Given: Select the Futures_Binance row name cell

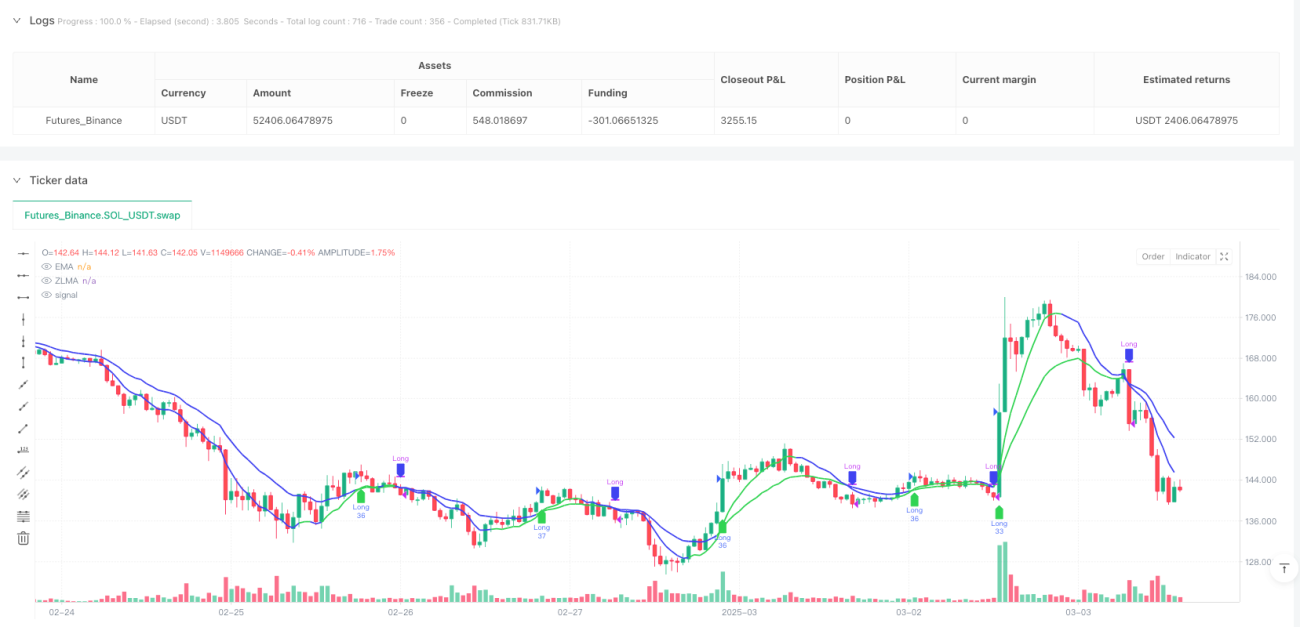Looking at the screenshot, I should [84, 120].
